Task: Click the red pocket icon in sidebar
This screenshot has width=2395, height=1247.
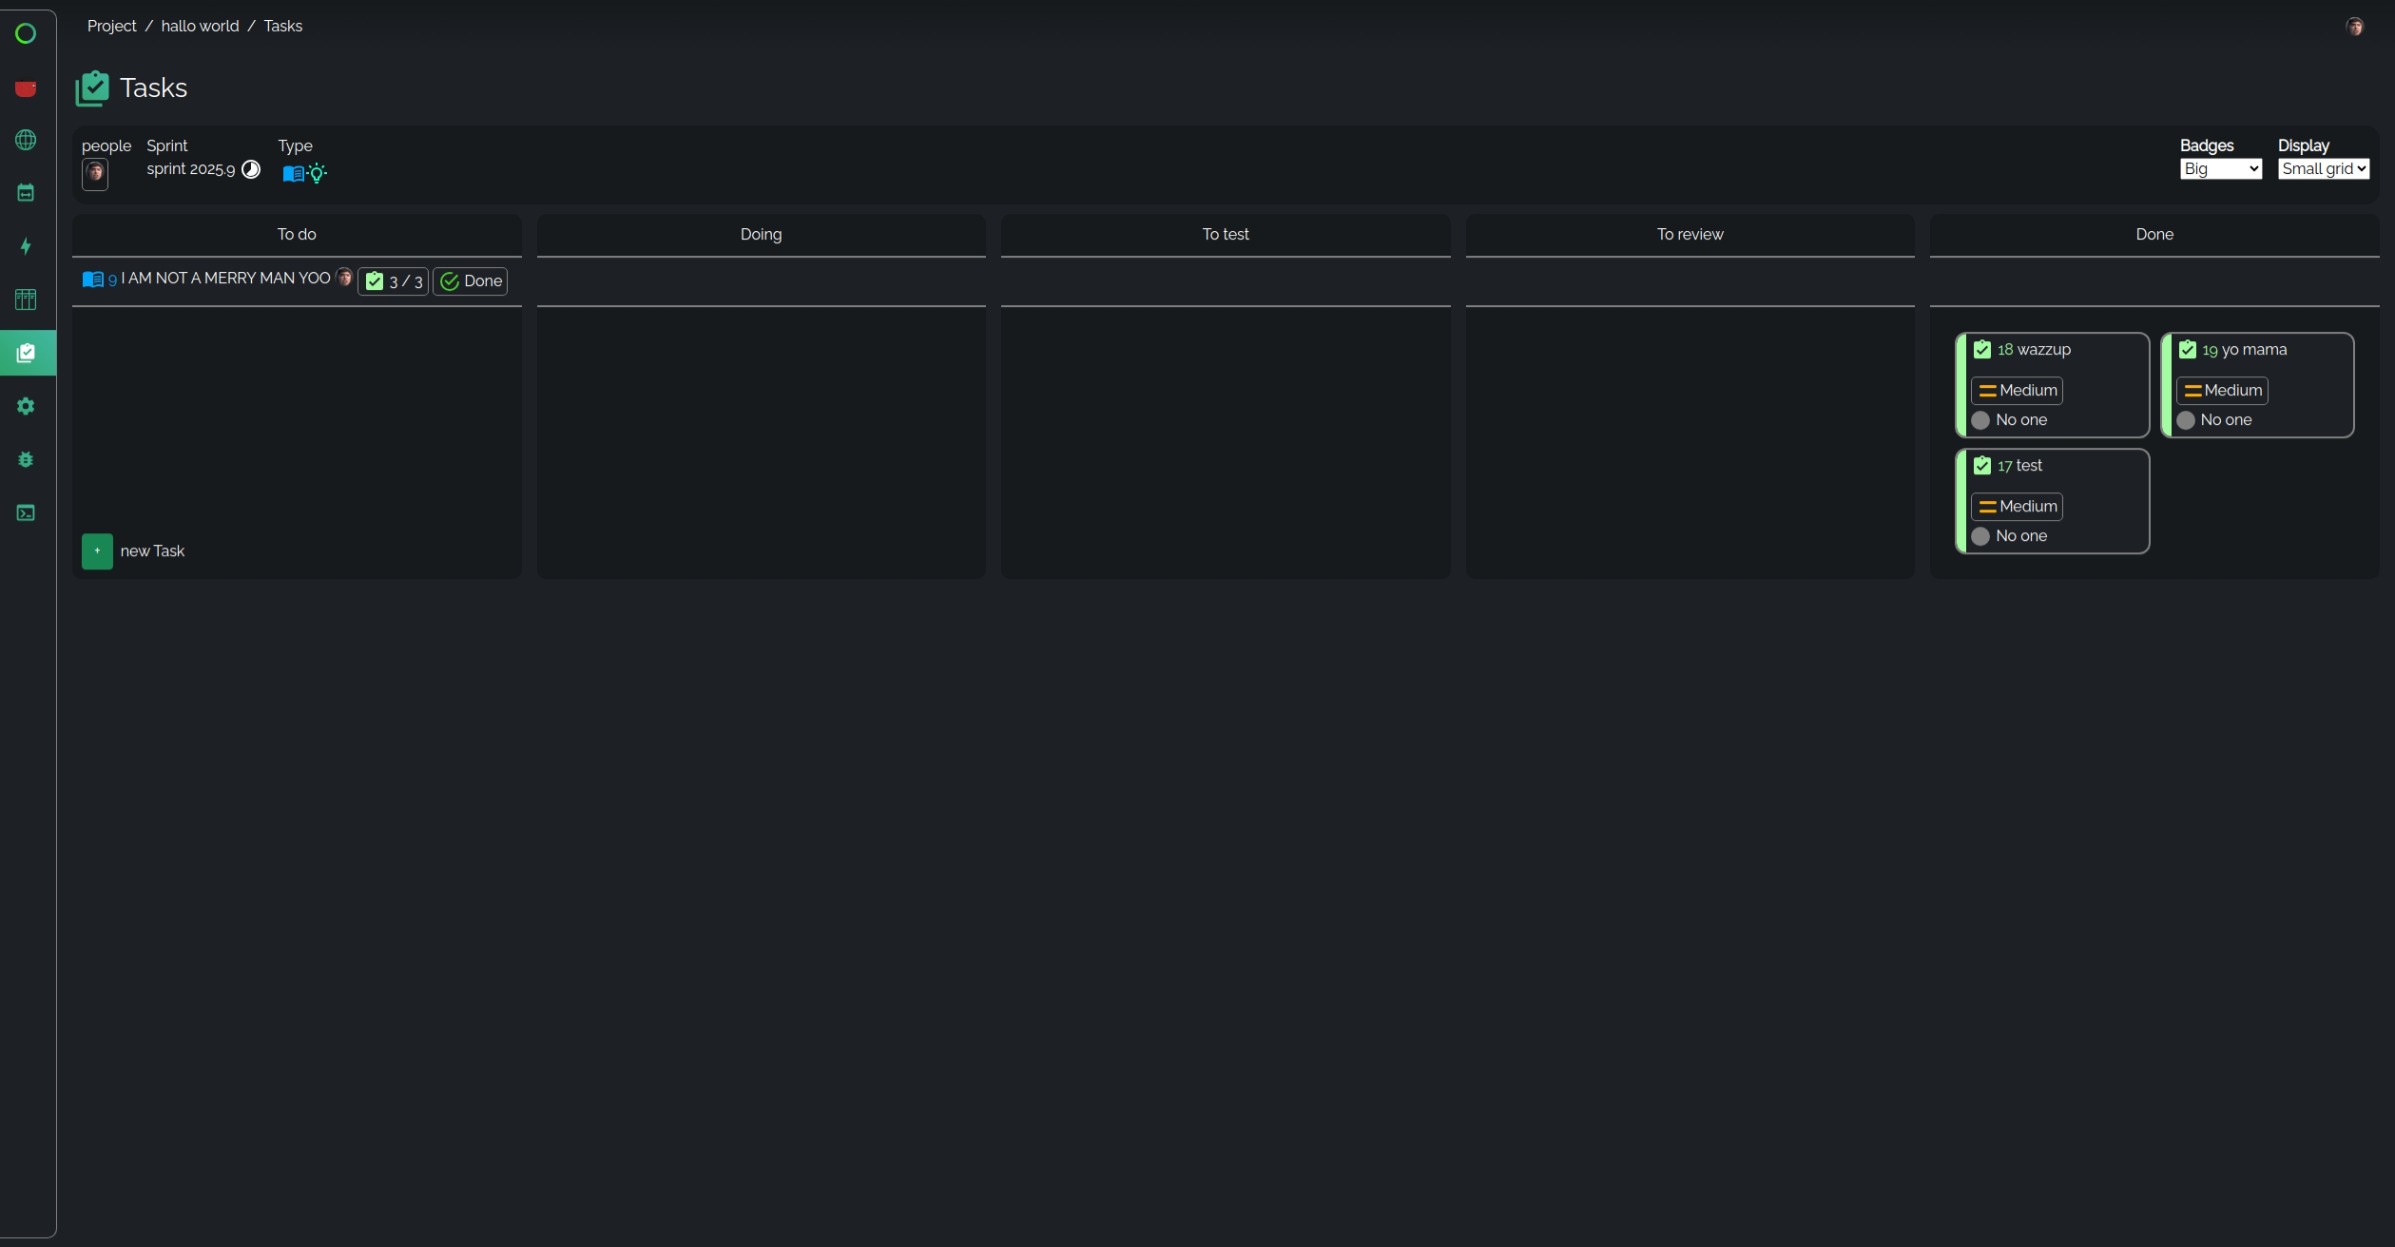Action: tap(26, 88)
